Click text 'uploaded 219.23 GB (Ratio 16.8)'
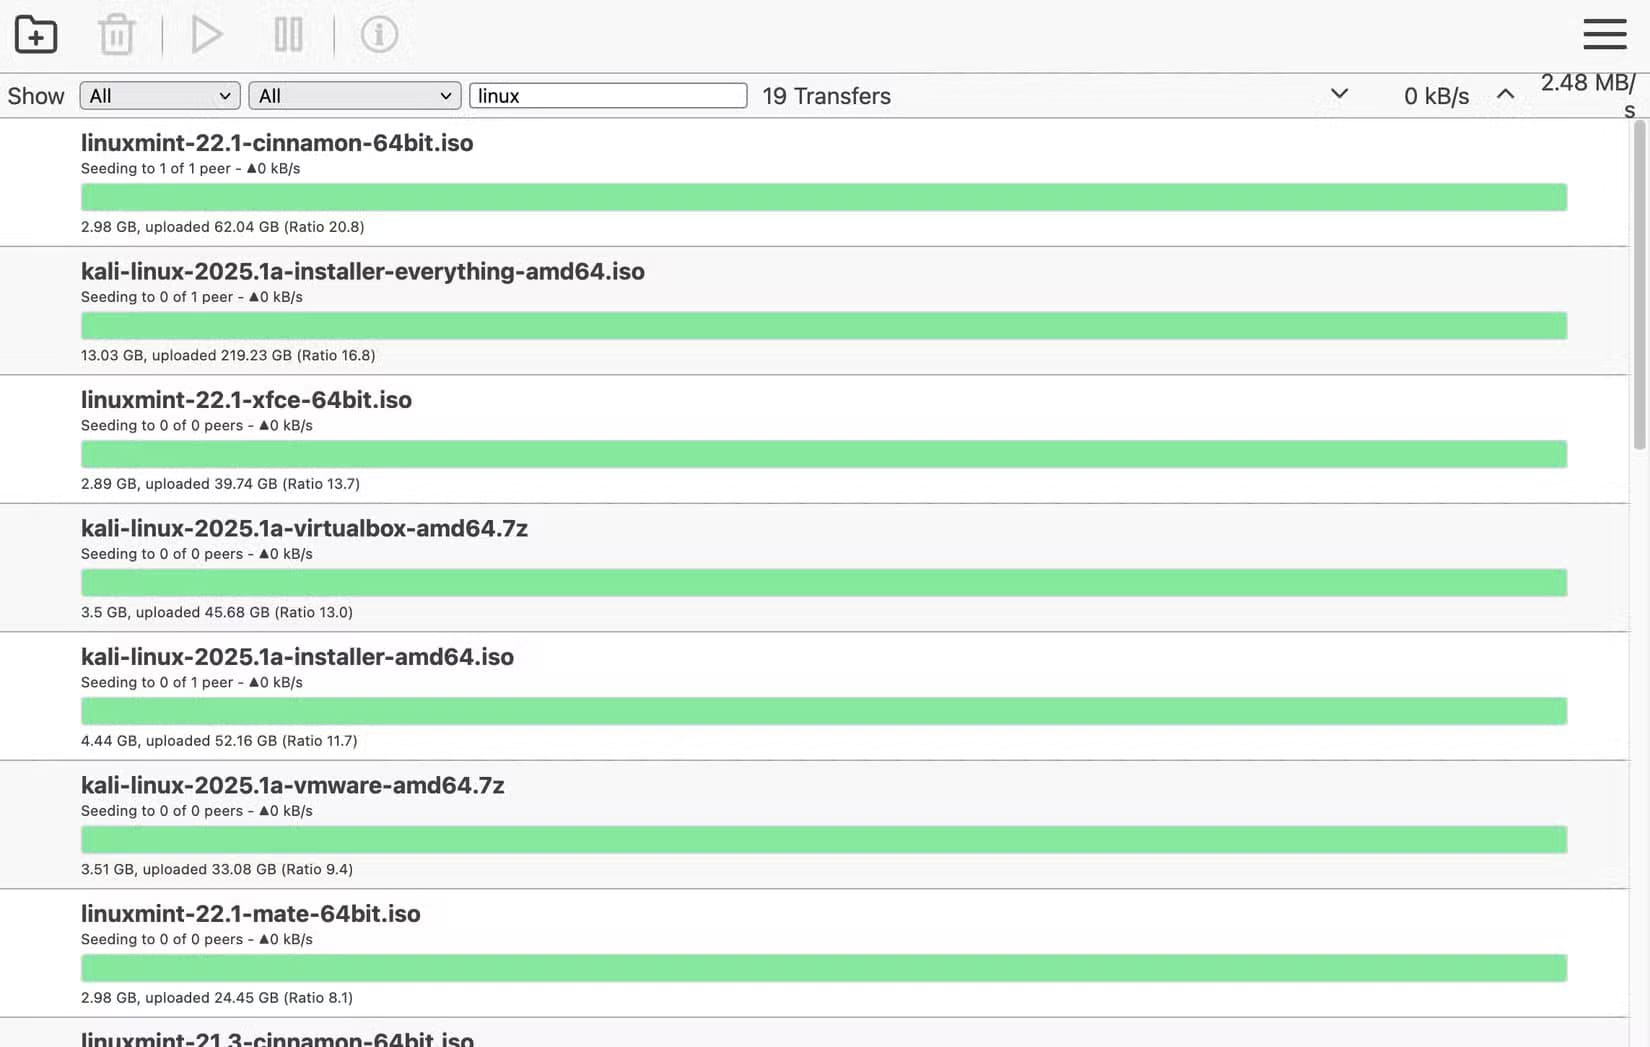 point(264,355)
